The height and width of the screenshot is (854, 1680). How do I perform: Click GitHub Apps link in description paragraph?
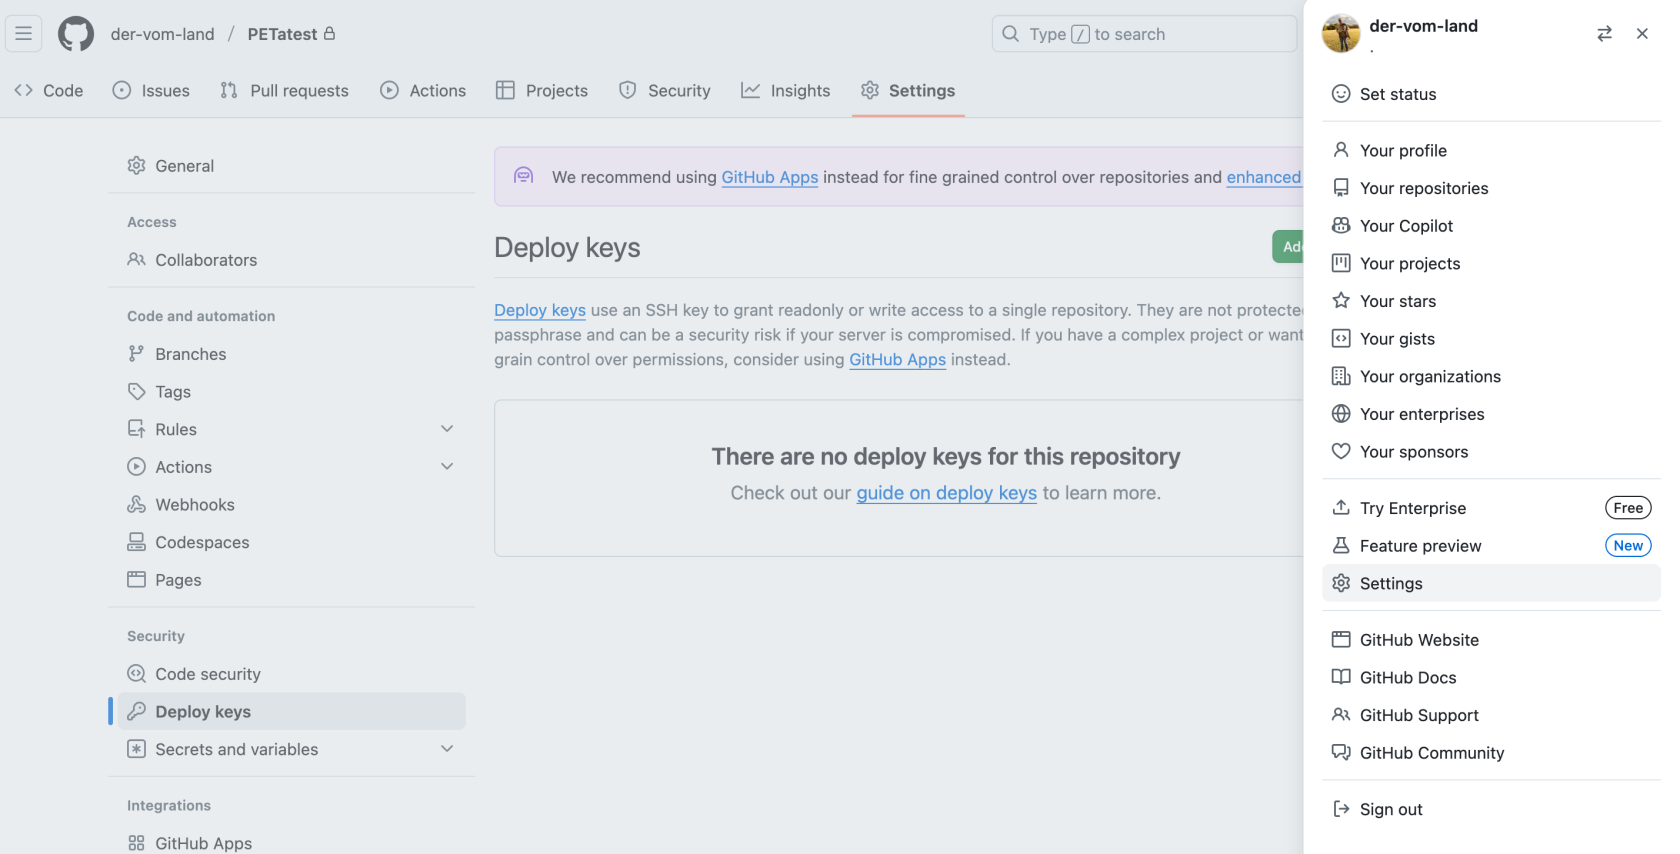(x=897, y=359)
